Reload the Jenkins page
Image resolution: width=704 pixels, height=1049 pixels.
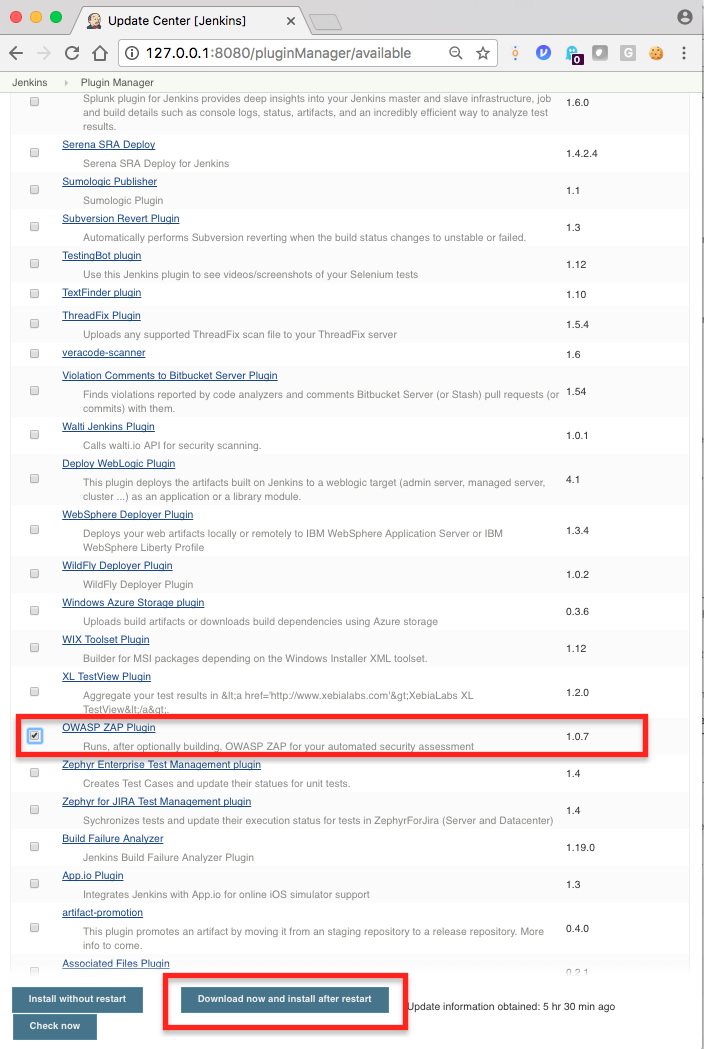tap(72, 53)
